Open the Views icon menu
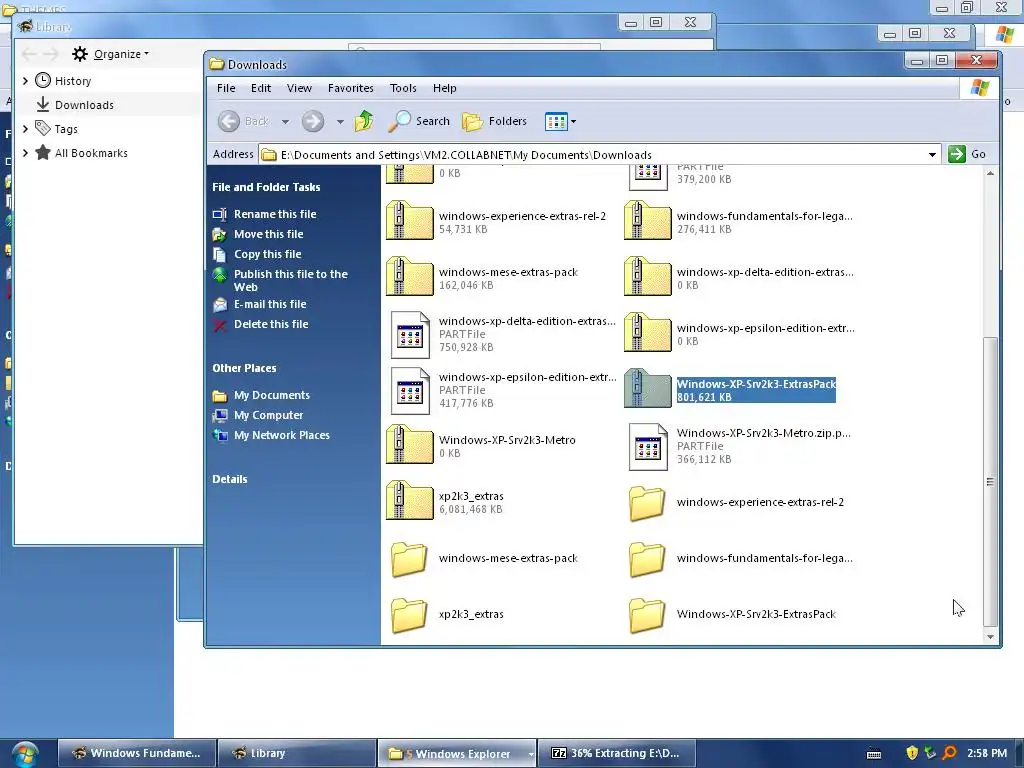The width and height of the screenshot is (1024, 768). coord(556,121)
